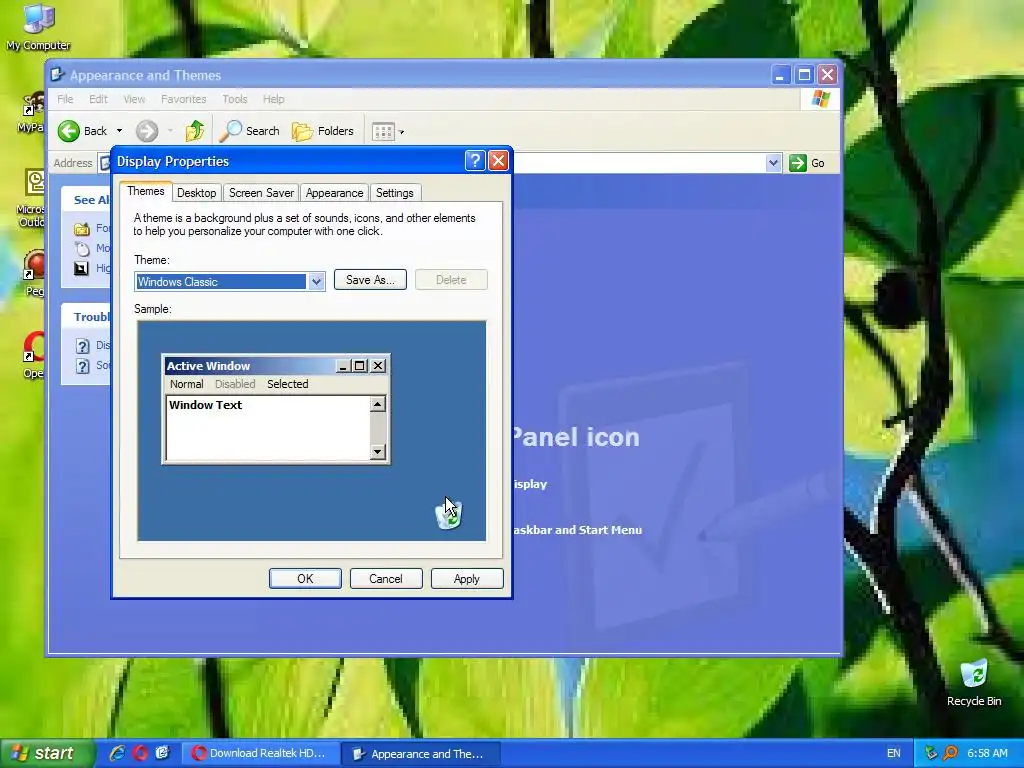Click the Apply button
1024x768 pixels.
(467, 579)
